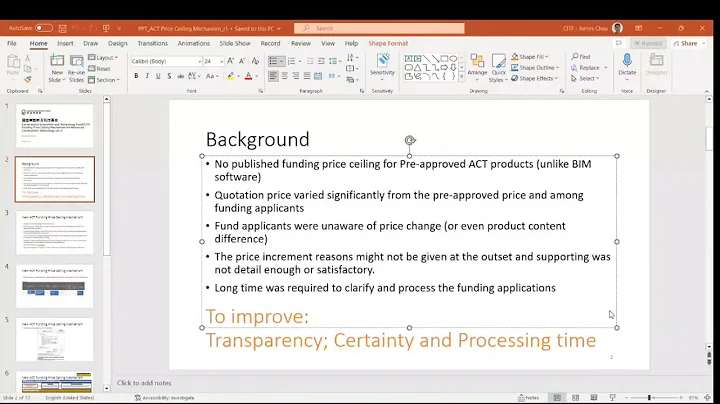Apply the red font color
The image size is (720, 404).
(248, 76)
